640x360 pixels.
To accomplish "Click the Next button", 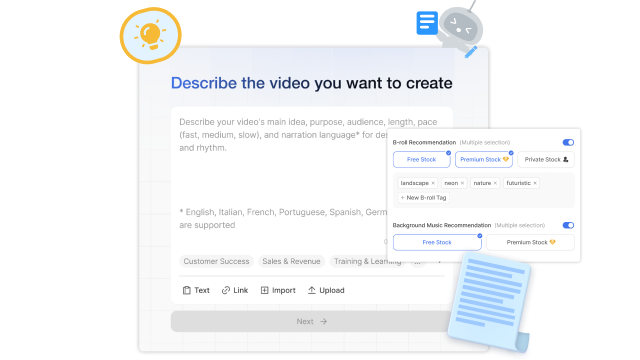I will (x=311, y=322).
